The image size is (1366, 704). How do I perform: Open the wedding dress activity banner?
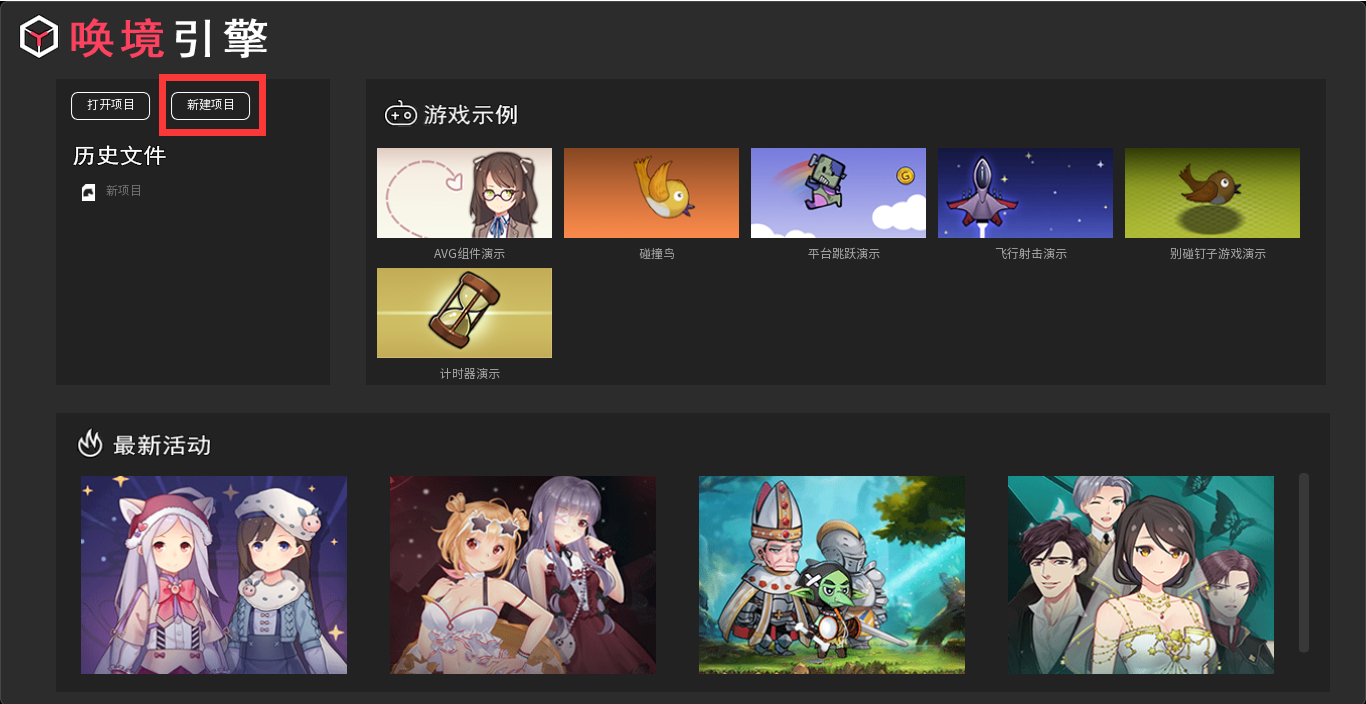[1141, 575]
